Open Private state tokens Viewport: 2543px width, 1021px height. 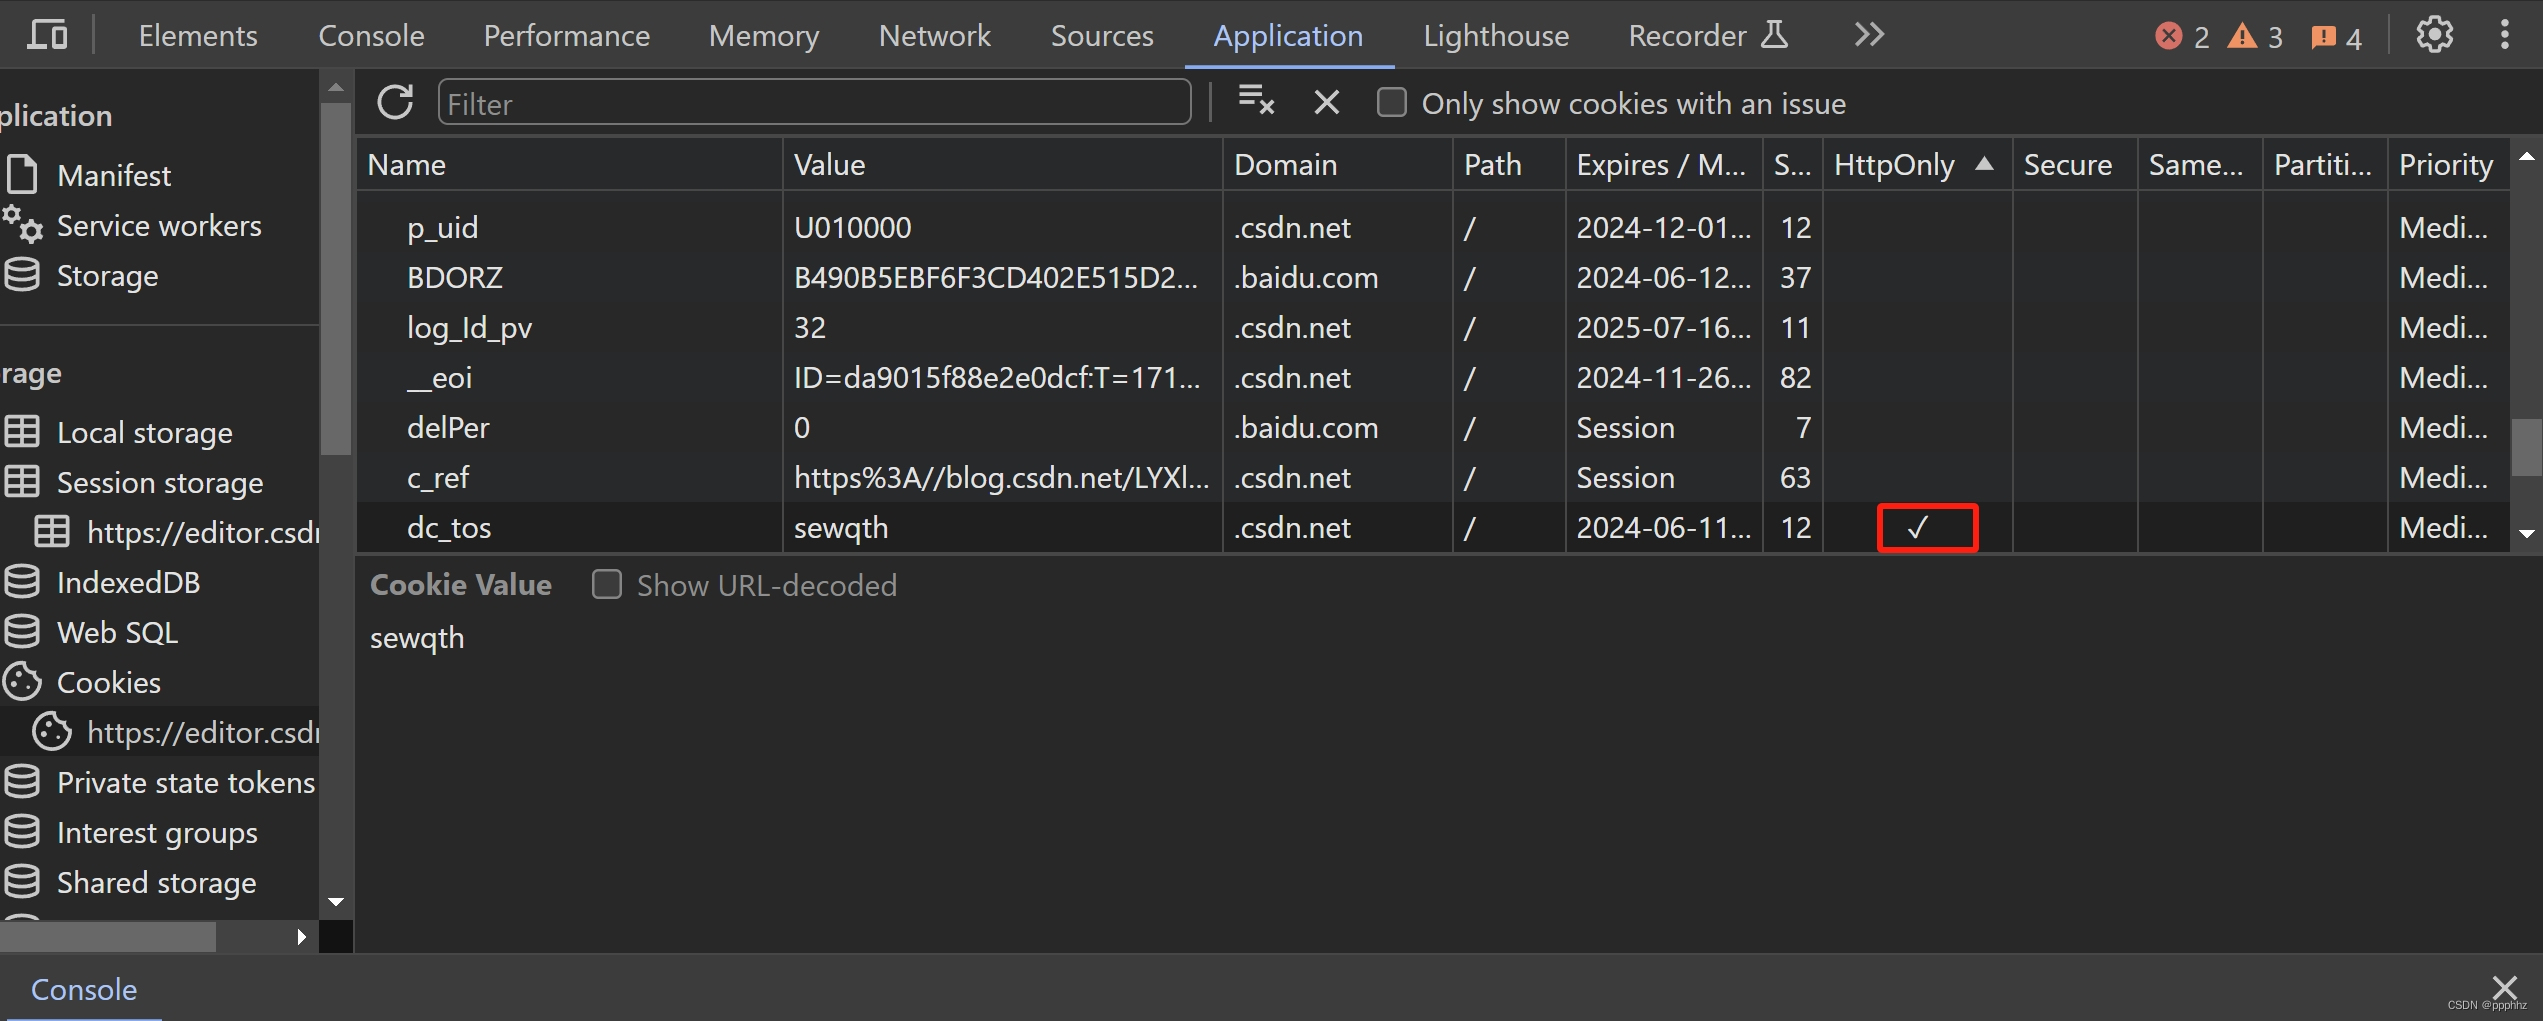[185, 783]
